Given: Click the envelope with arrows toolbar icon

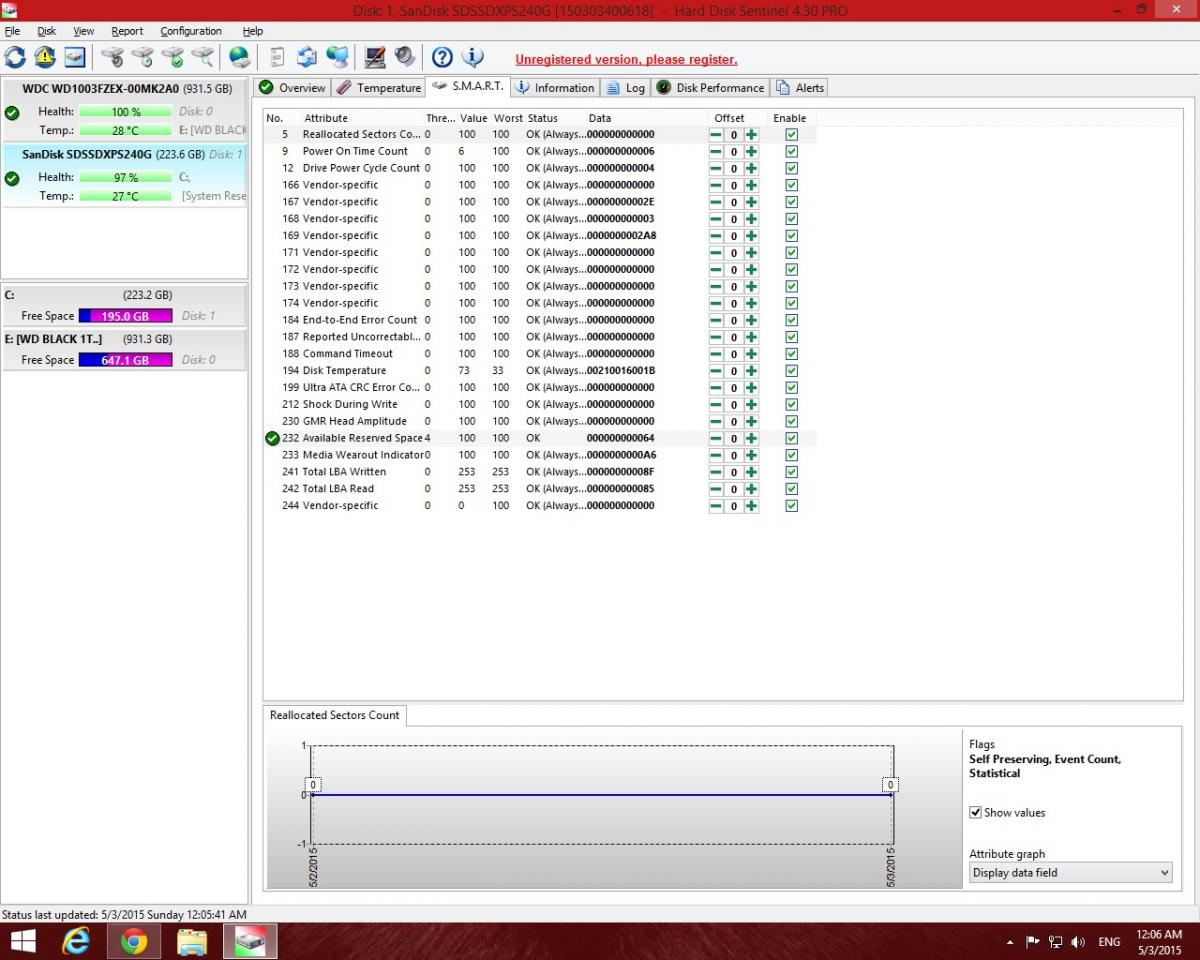Looking at the screenshot, I should (x=307, y=57).
